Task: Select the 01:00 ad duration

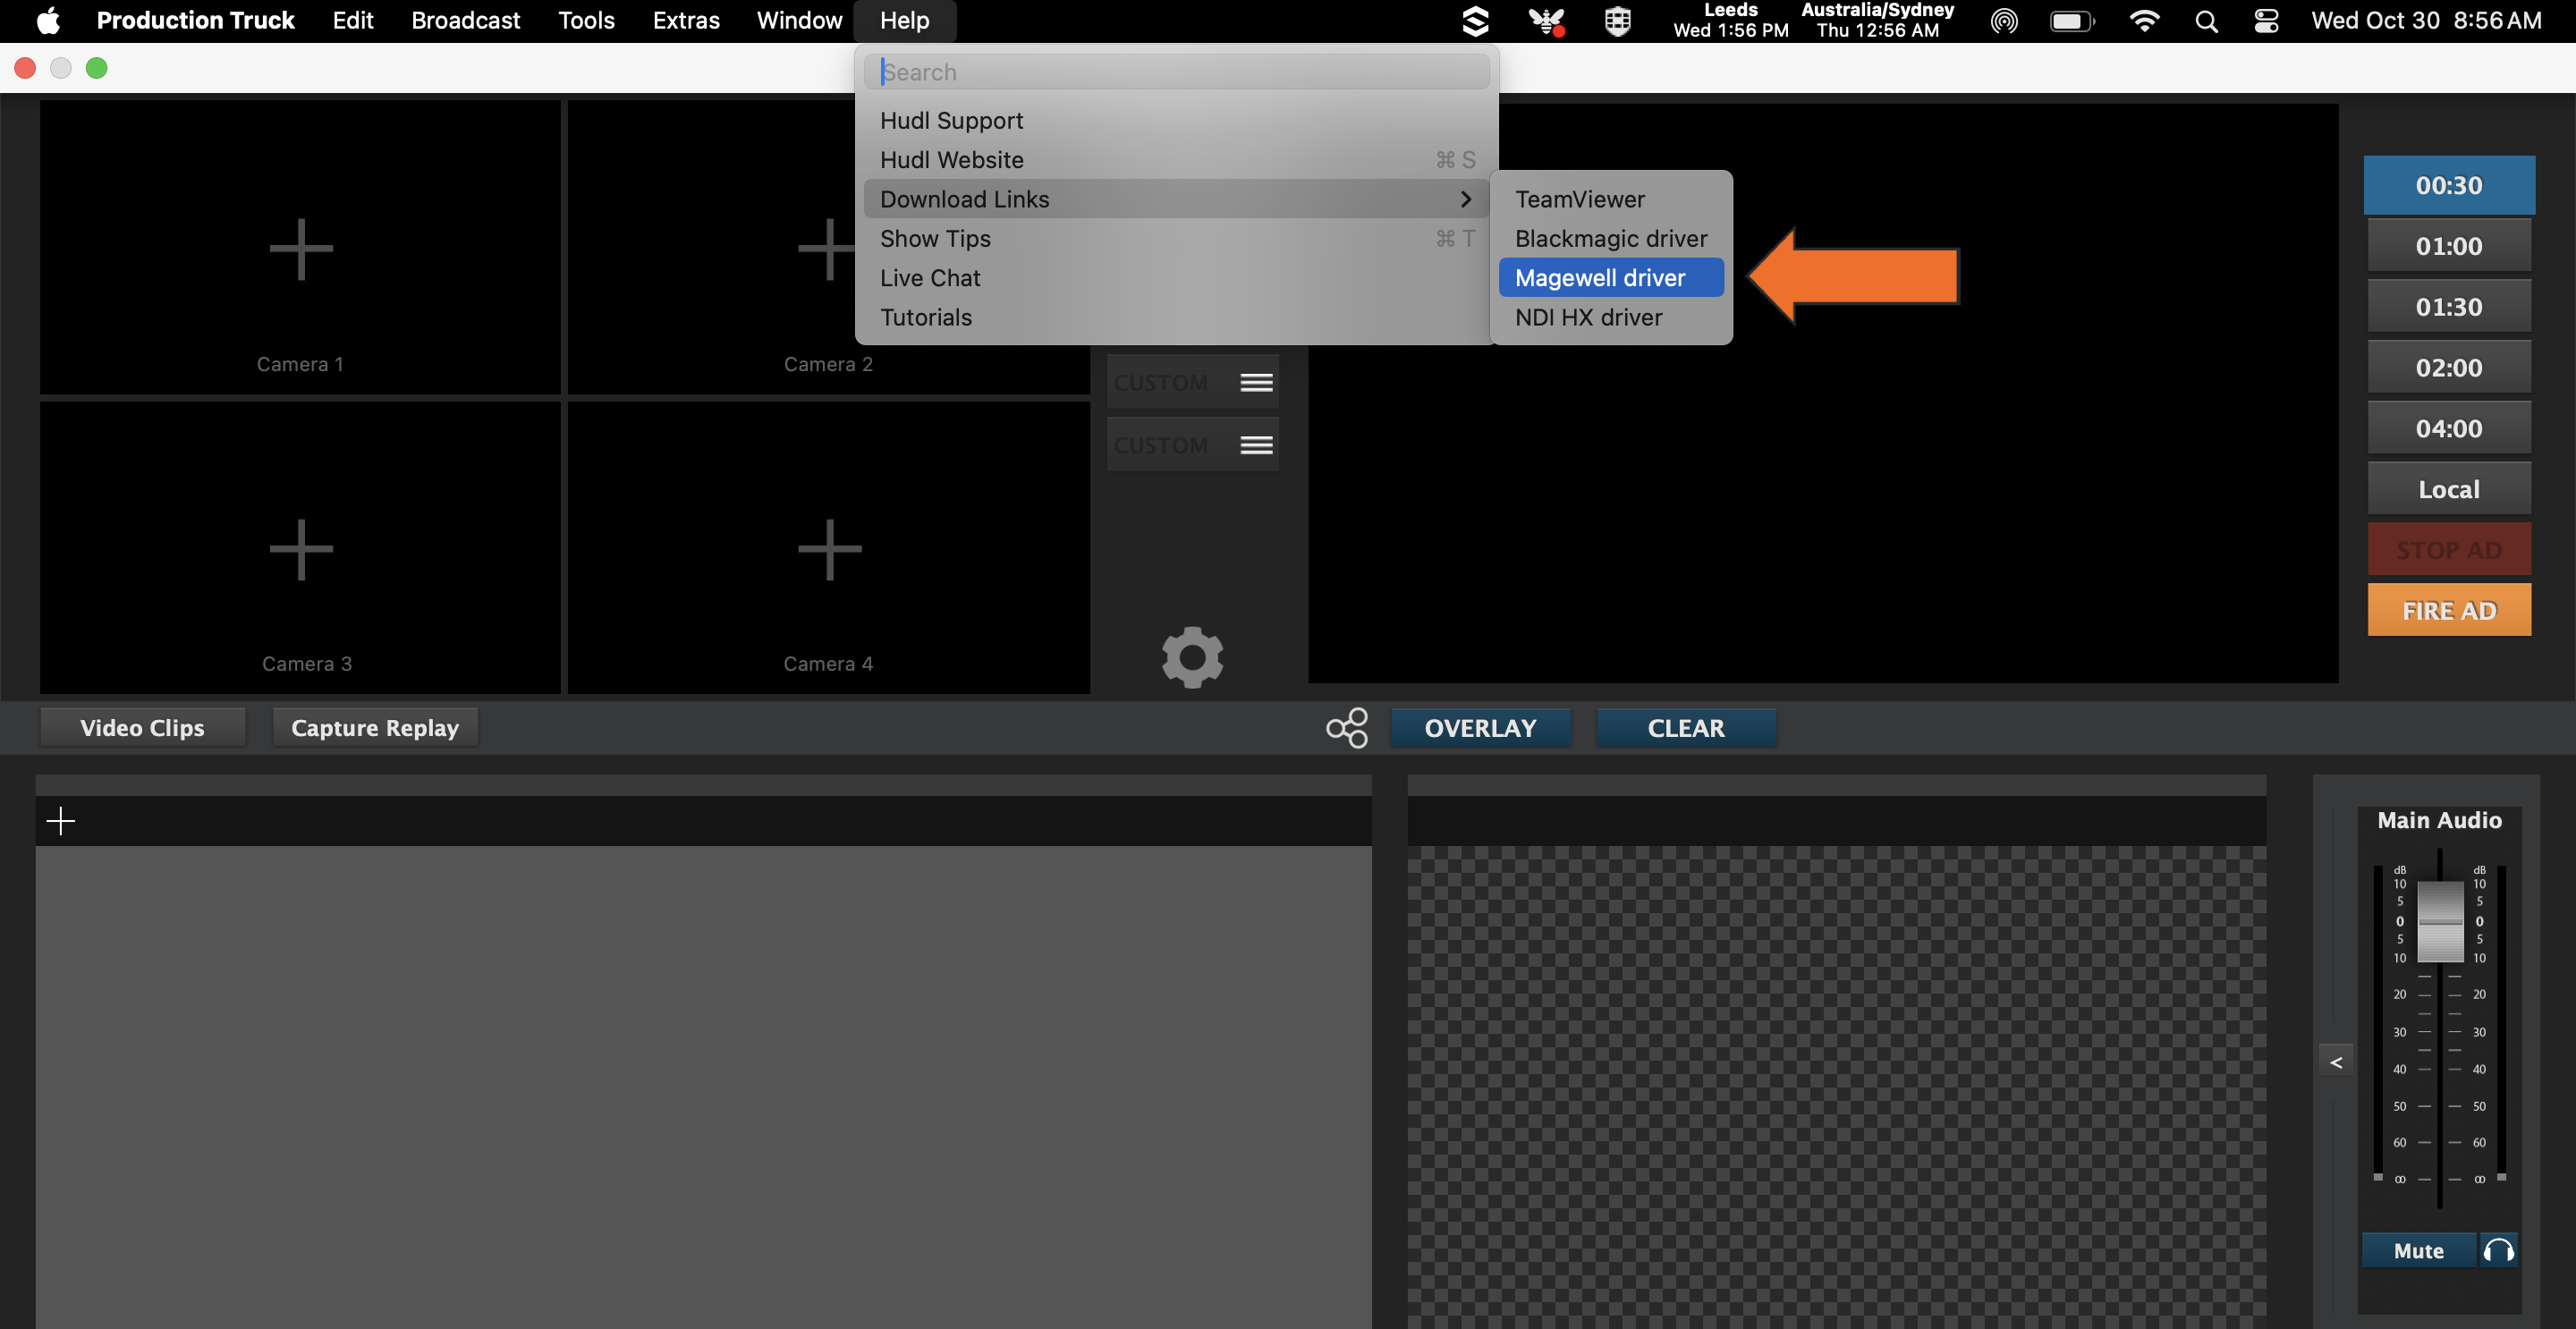Action: point(2448,245)
